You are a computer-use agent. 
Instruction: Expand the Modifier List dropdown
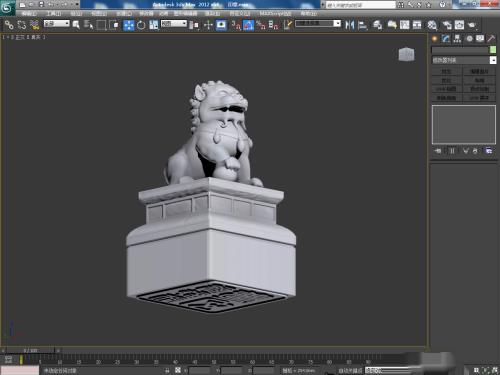click(x=464, y=60)
